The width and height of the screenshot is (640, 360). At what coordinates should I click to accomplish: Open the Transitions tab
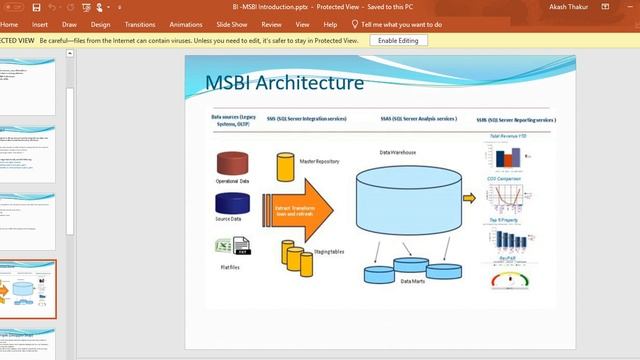click(x=140, y=24)
